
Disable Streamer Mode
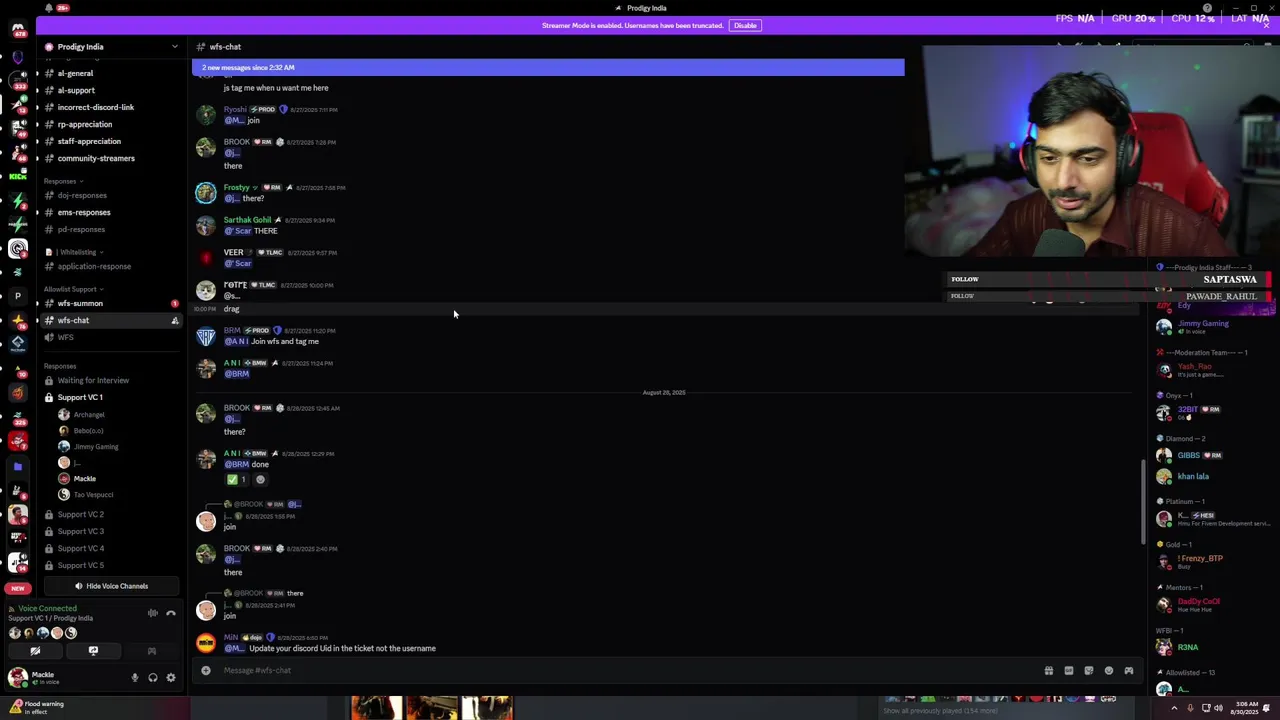point(745,25)
